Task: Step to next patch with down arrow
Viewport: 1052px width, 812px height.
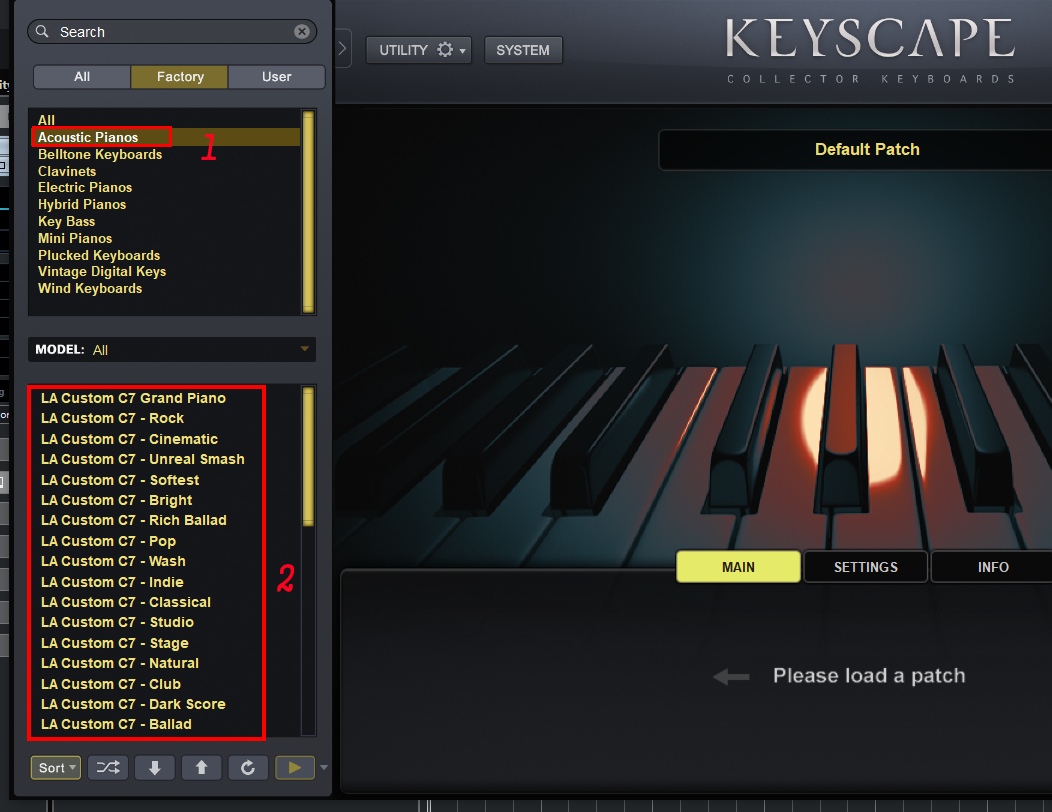Action: (154, 767)
